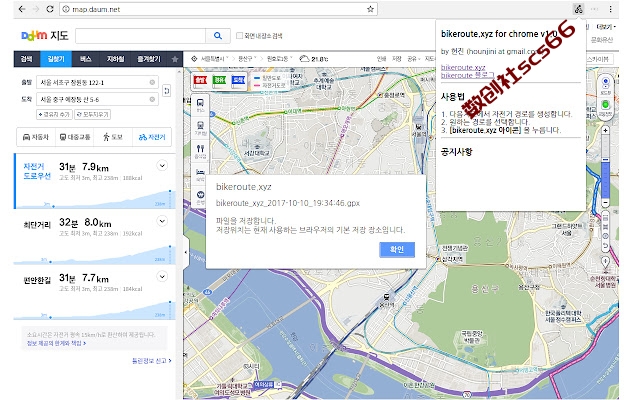The width and height of the screenshot is (640, 400).
Task: Switch to the 즐겨찾기 tab
Action: tap(149, 59)
